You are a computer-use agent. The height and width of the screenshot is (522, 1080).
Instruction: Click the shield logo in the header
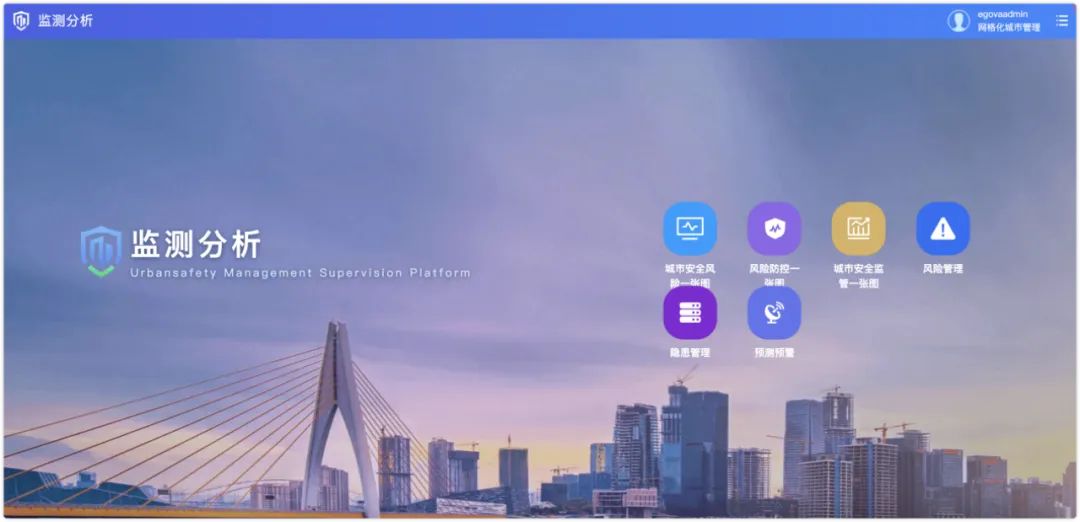21,21
